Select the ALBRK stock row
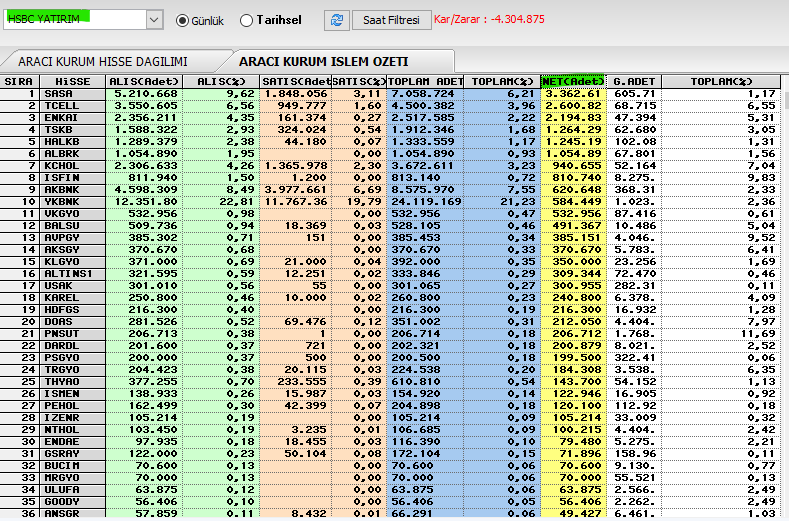 [x=390, y=154]
